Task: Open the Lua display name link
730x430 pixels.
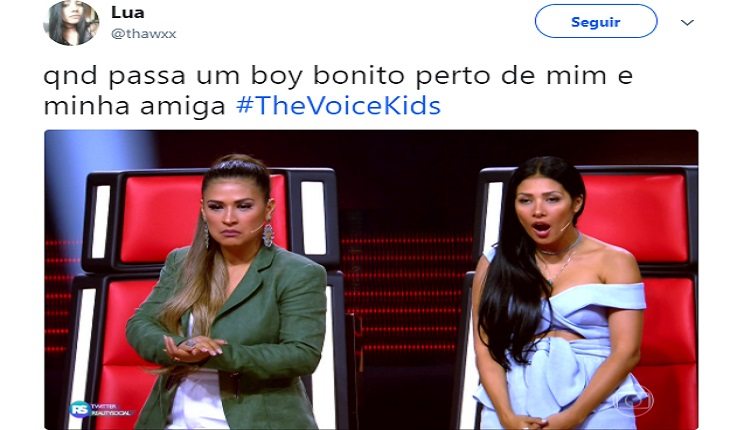Action: (x=128, y=13)
